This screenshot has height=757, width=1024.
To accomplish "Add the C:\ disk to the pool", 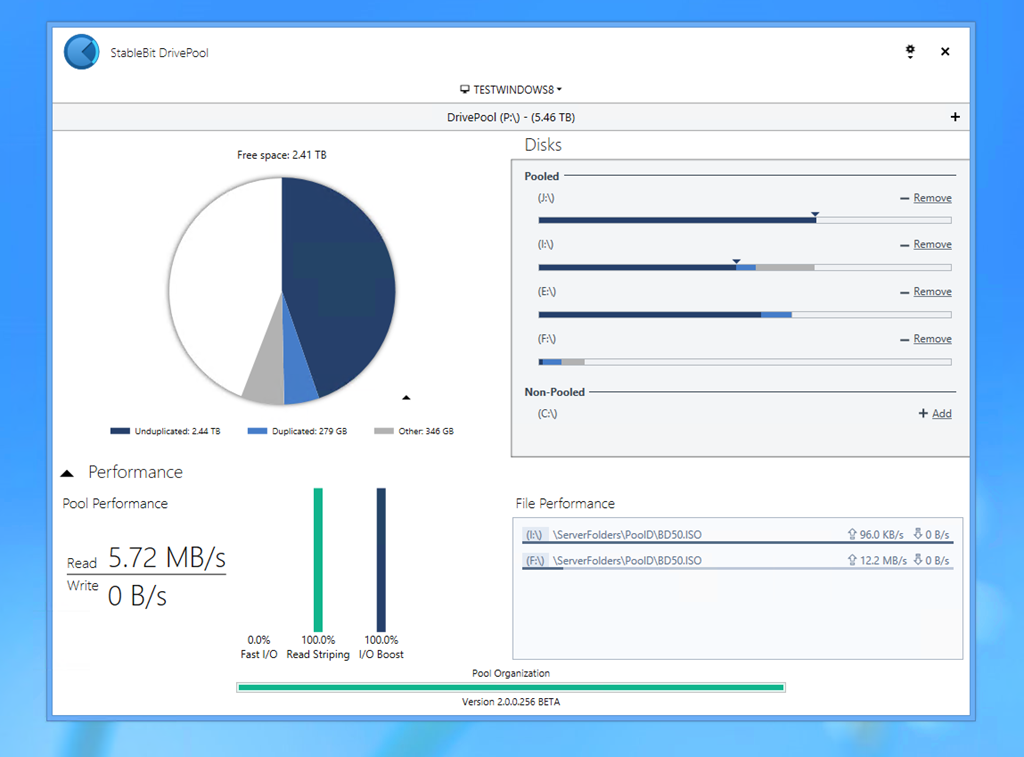I will coord(941,413).
